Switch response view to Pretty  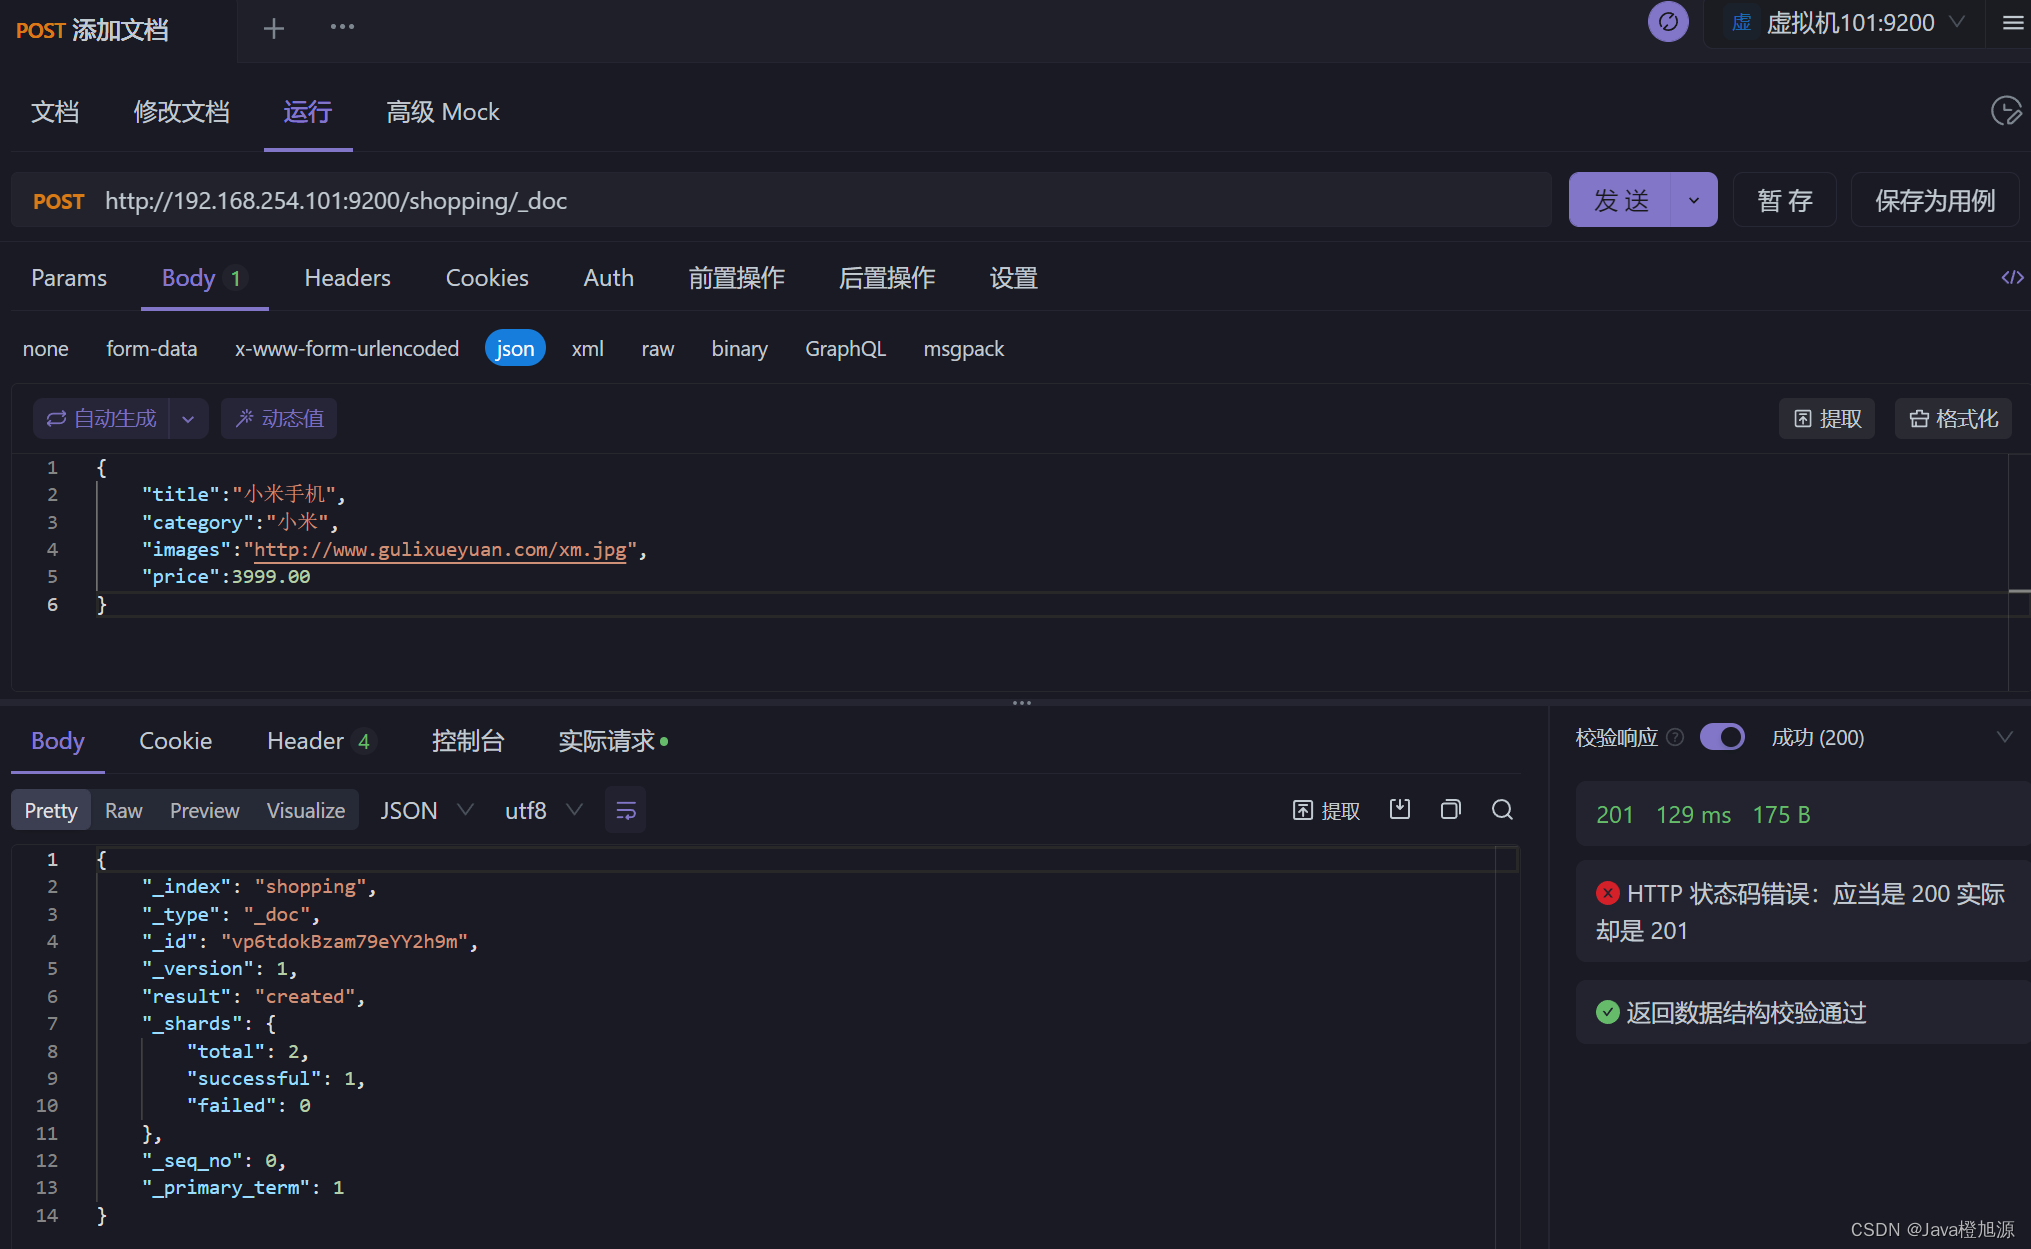tap(51, 810)
